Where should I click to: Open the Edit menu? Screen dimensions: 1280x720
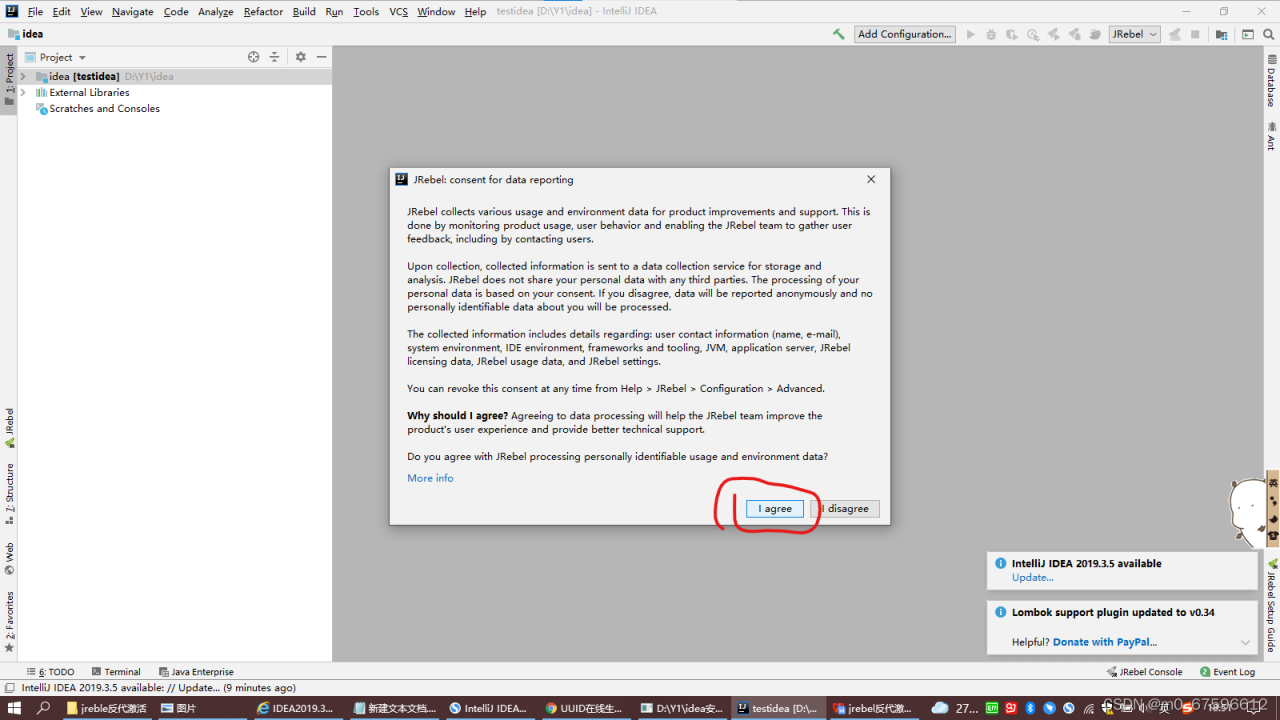[62, 11]
